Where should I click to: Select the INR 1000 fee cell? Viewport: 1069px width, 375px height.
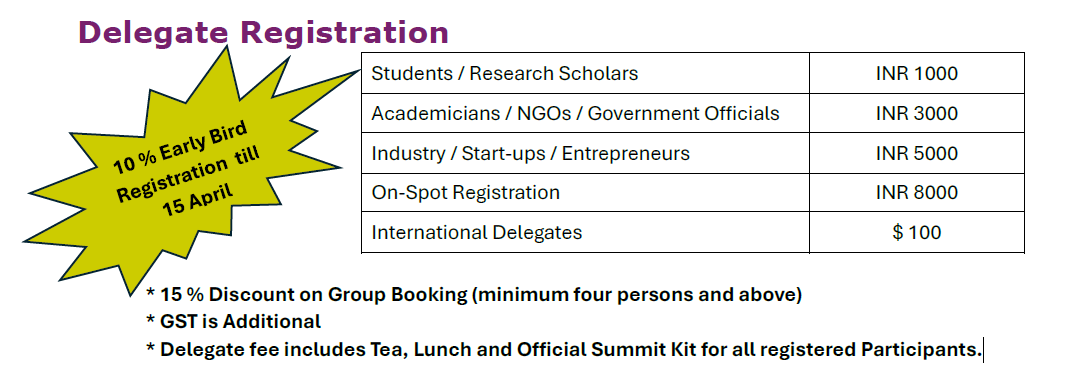[x=916, y=73]
